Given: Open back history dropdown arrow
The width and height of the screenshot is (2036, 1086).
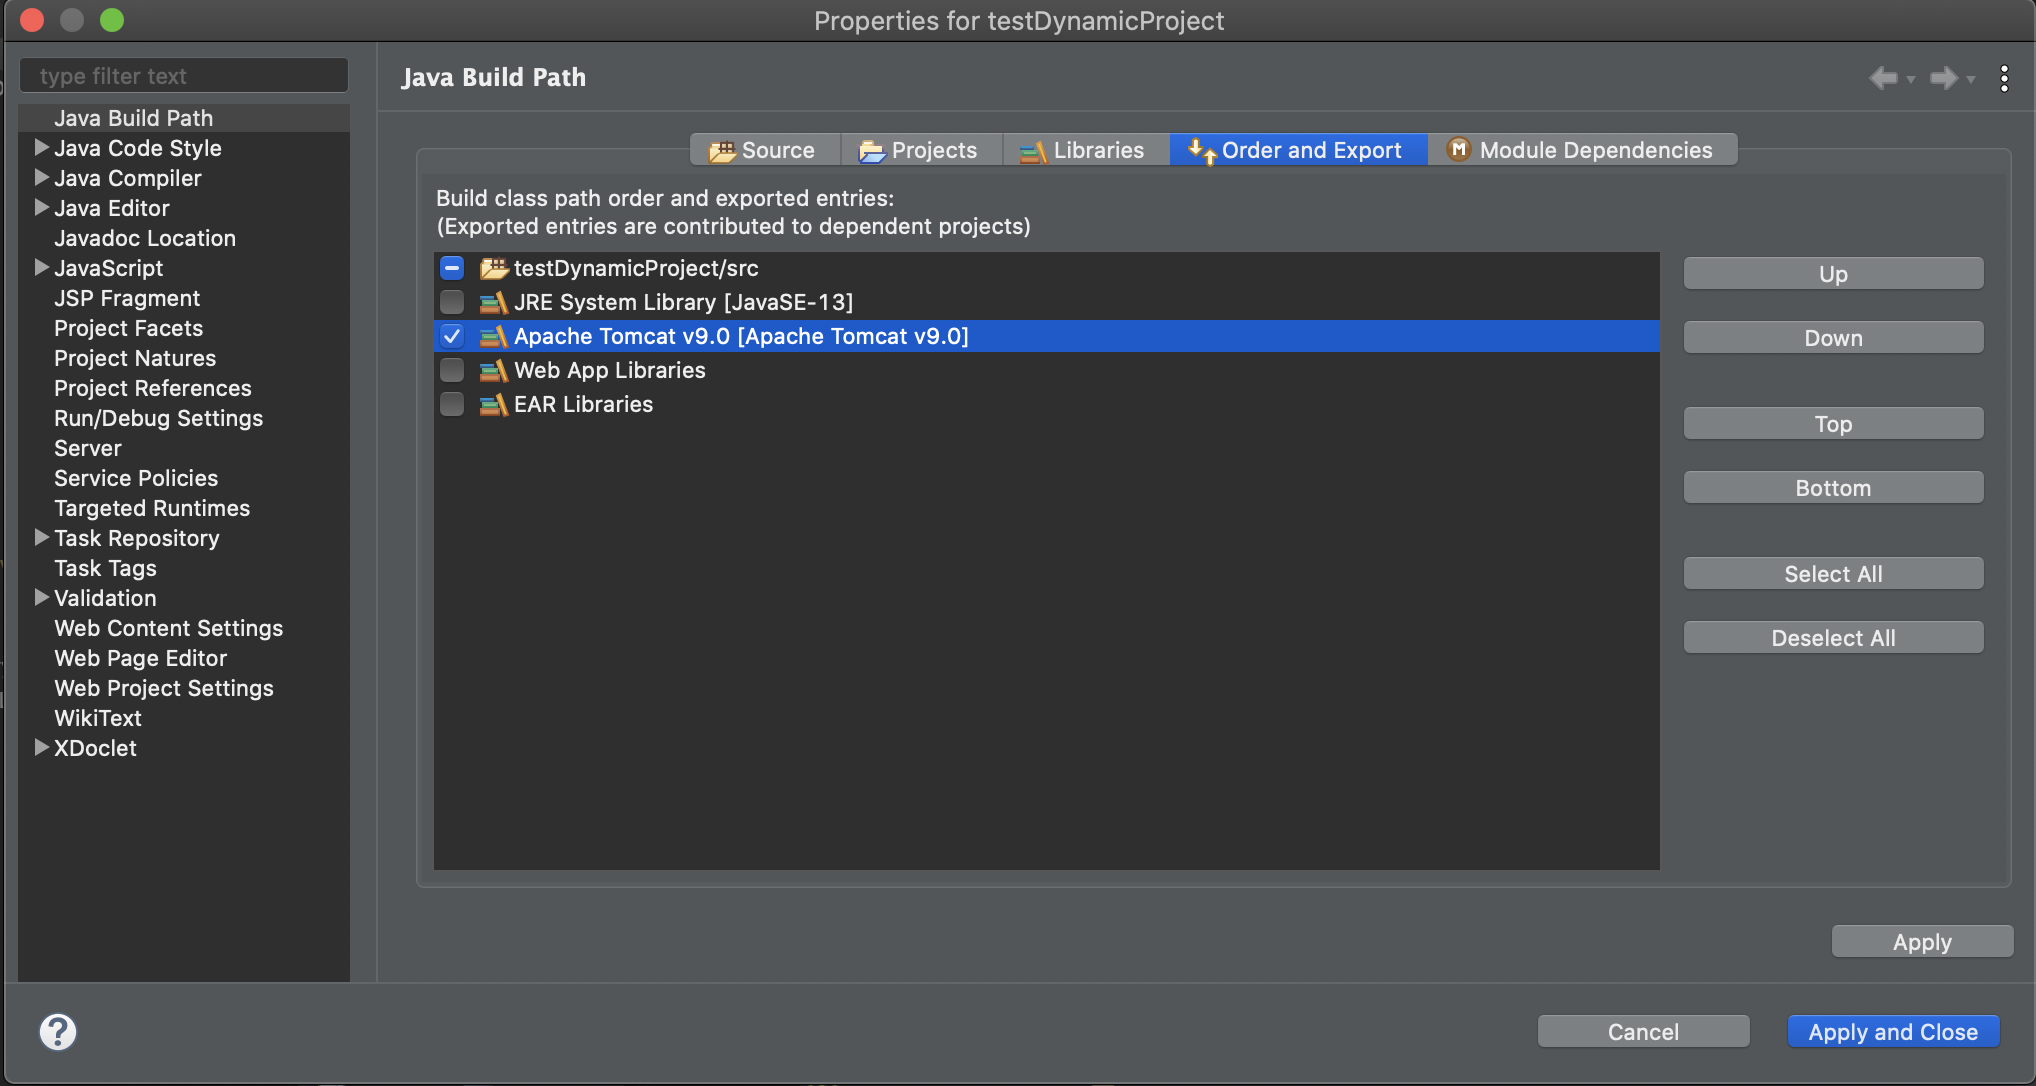Looking at the screenshot, I should pos(1911,79).
